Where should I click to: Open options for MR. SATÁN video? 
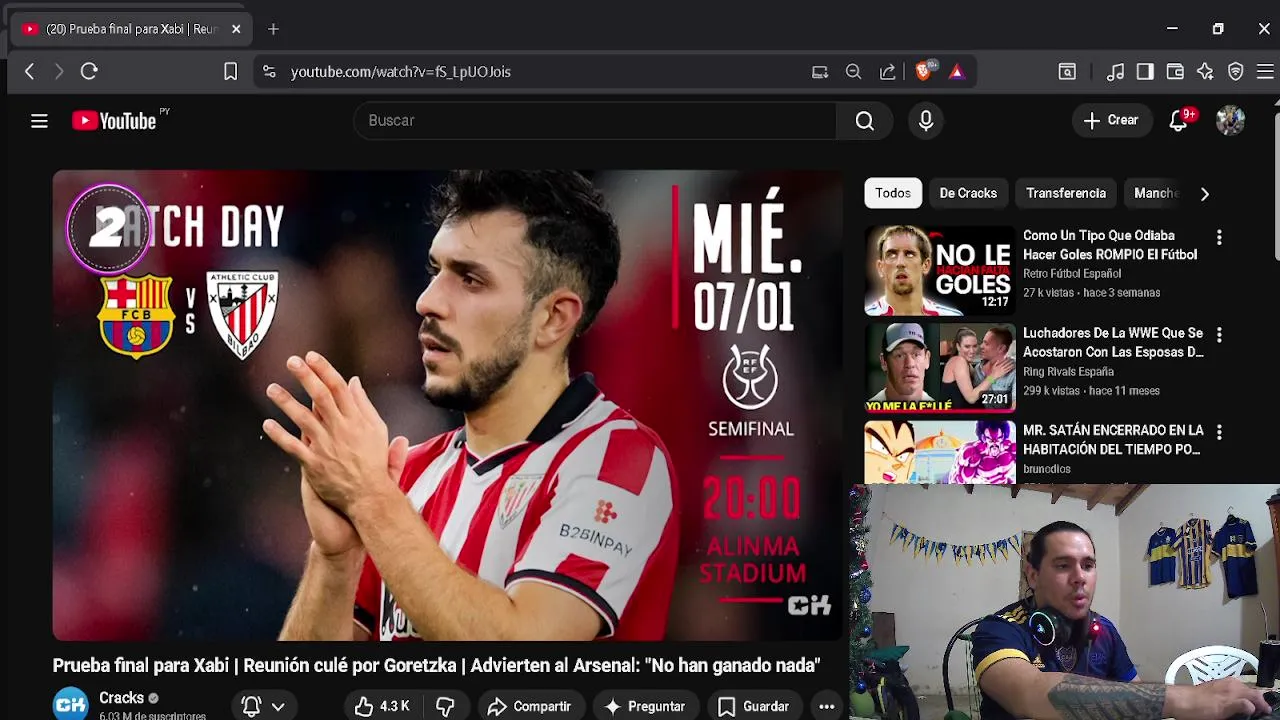coord(1219,432)
